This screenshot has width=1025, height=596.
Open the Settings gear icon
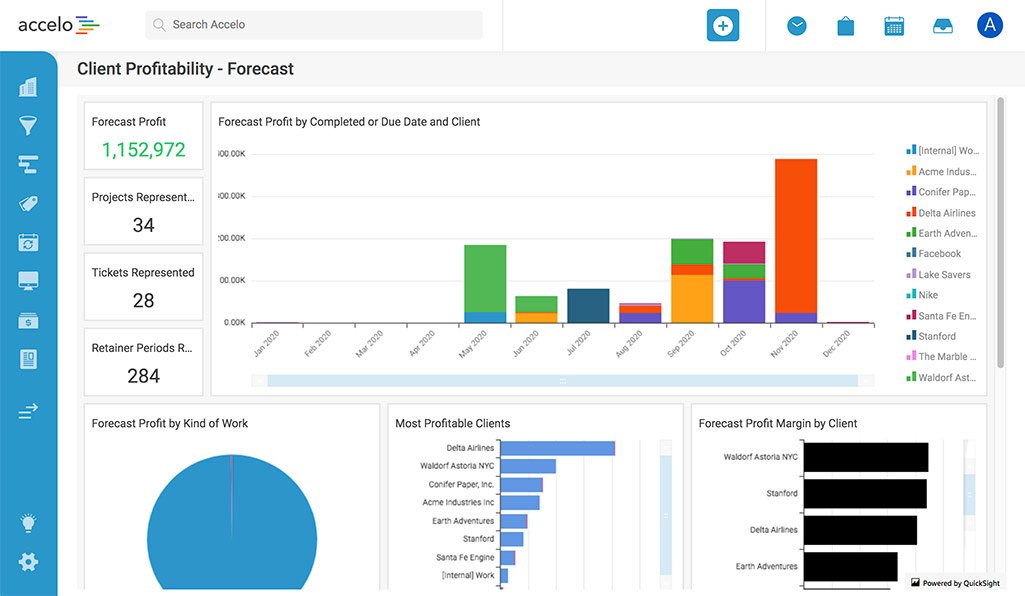click(28, 561)
